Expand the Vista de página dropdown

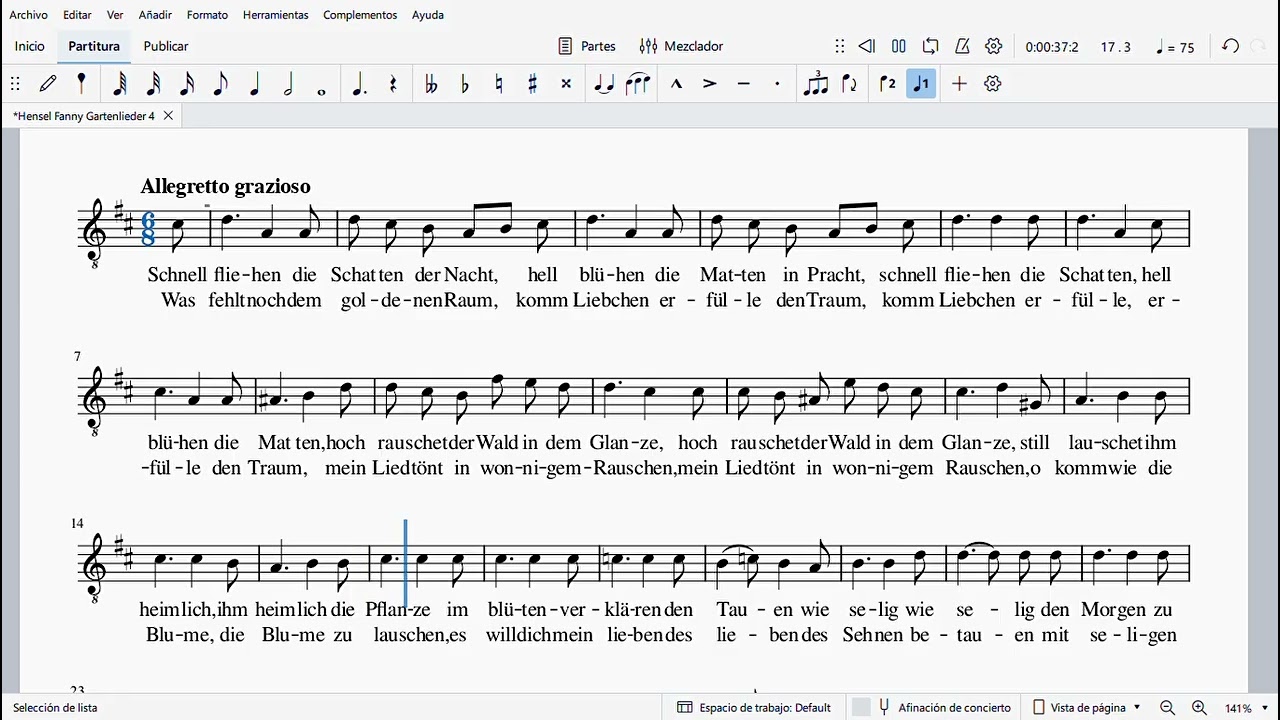click(1086, 708)
